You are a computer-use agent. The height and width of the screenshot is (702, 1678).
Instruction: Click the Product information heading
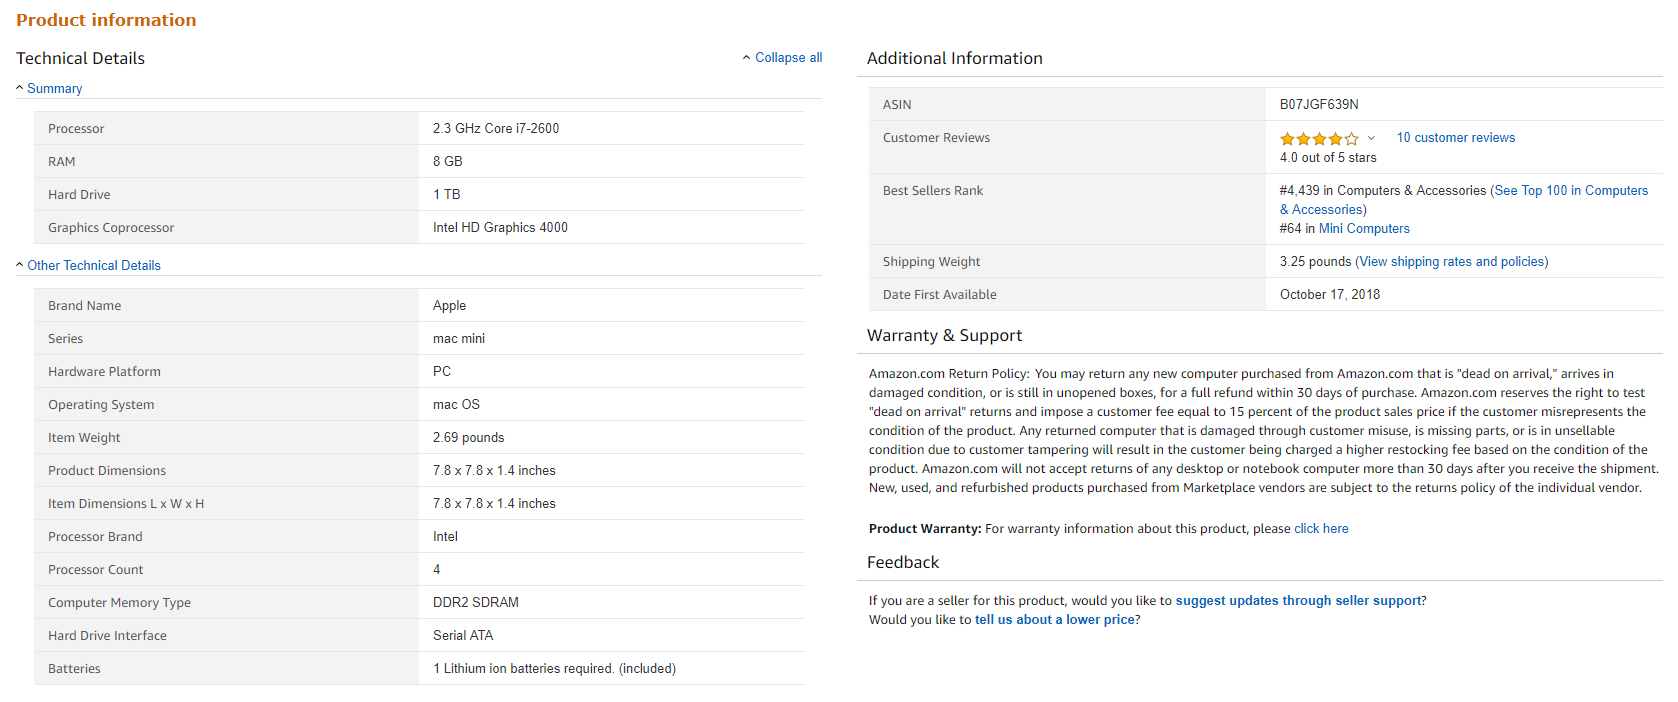(x=106, y=20)
